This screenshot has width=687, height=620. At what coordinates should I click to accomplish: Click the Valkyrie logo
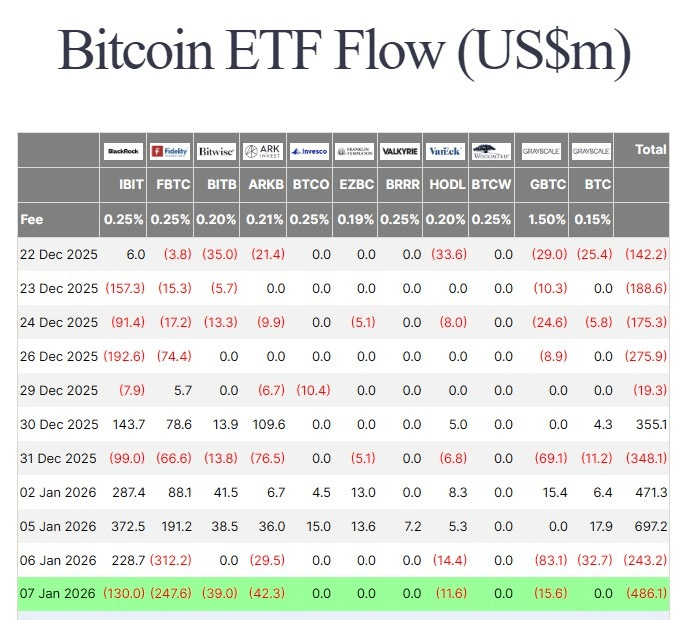(x=400, y=151)
